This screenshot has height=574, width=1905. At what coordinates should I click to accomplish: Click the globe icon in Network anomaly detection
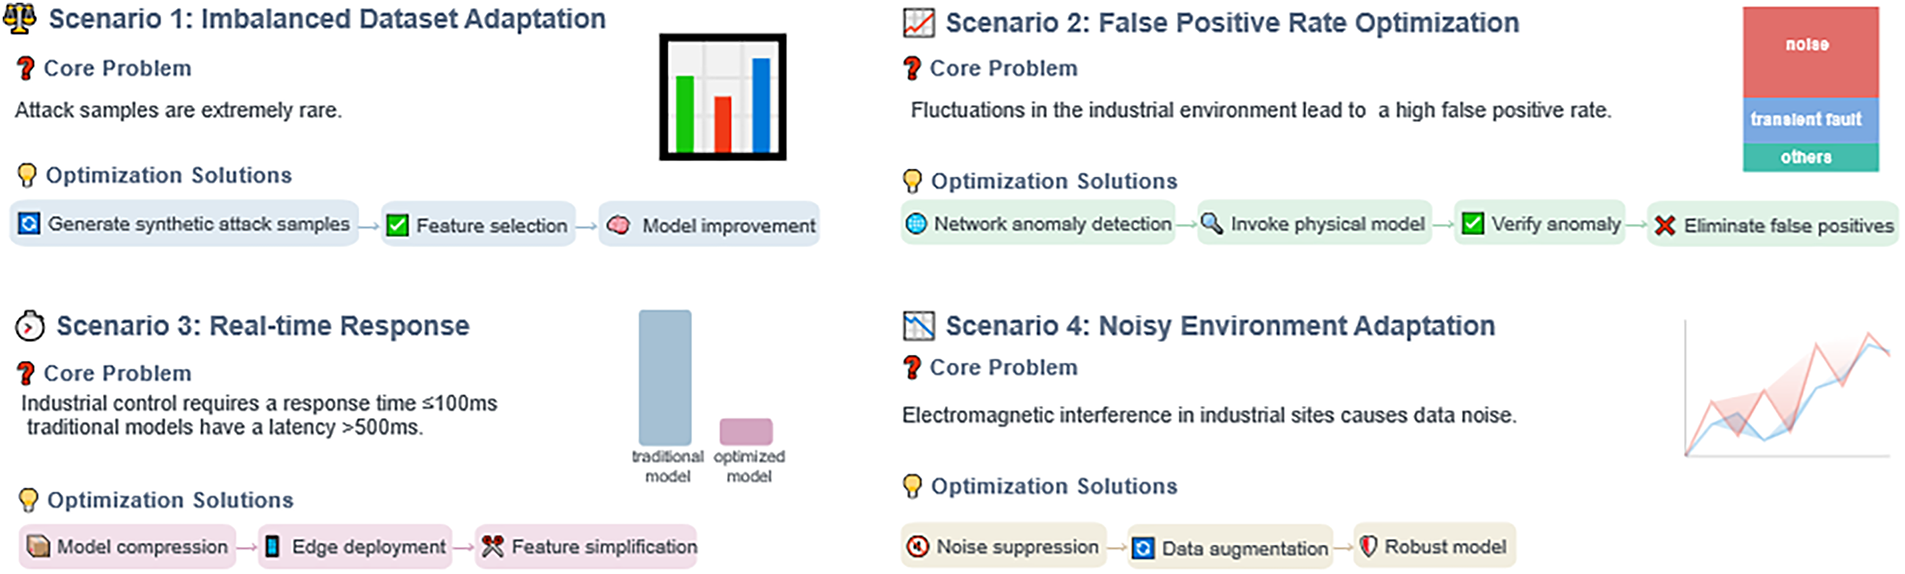(x=916, y=224)
